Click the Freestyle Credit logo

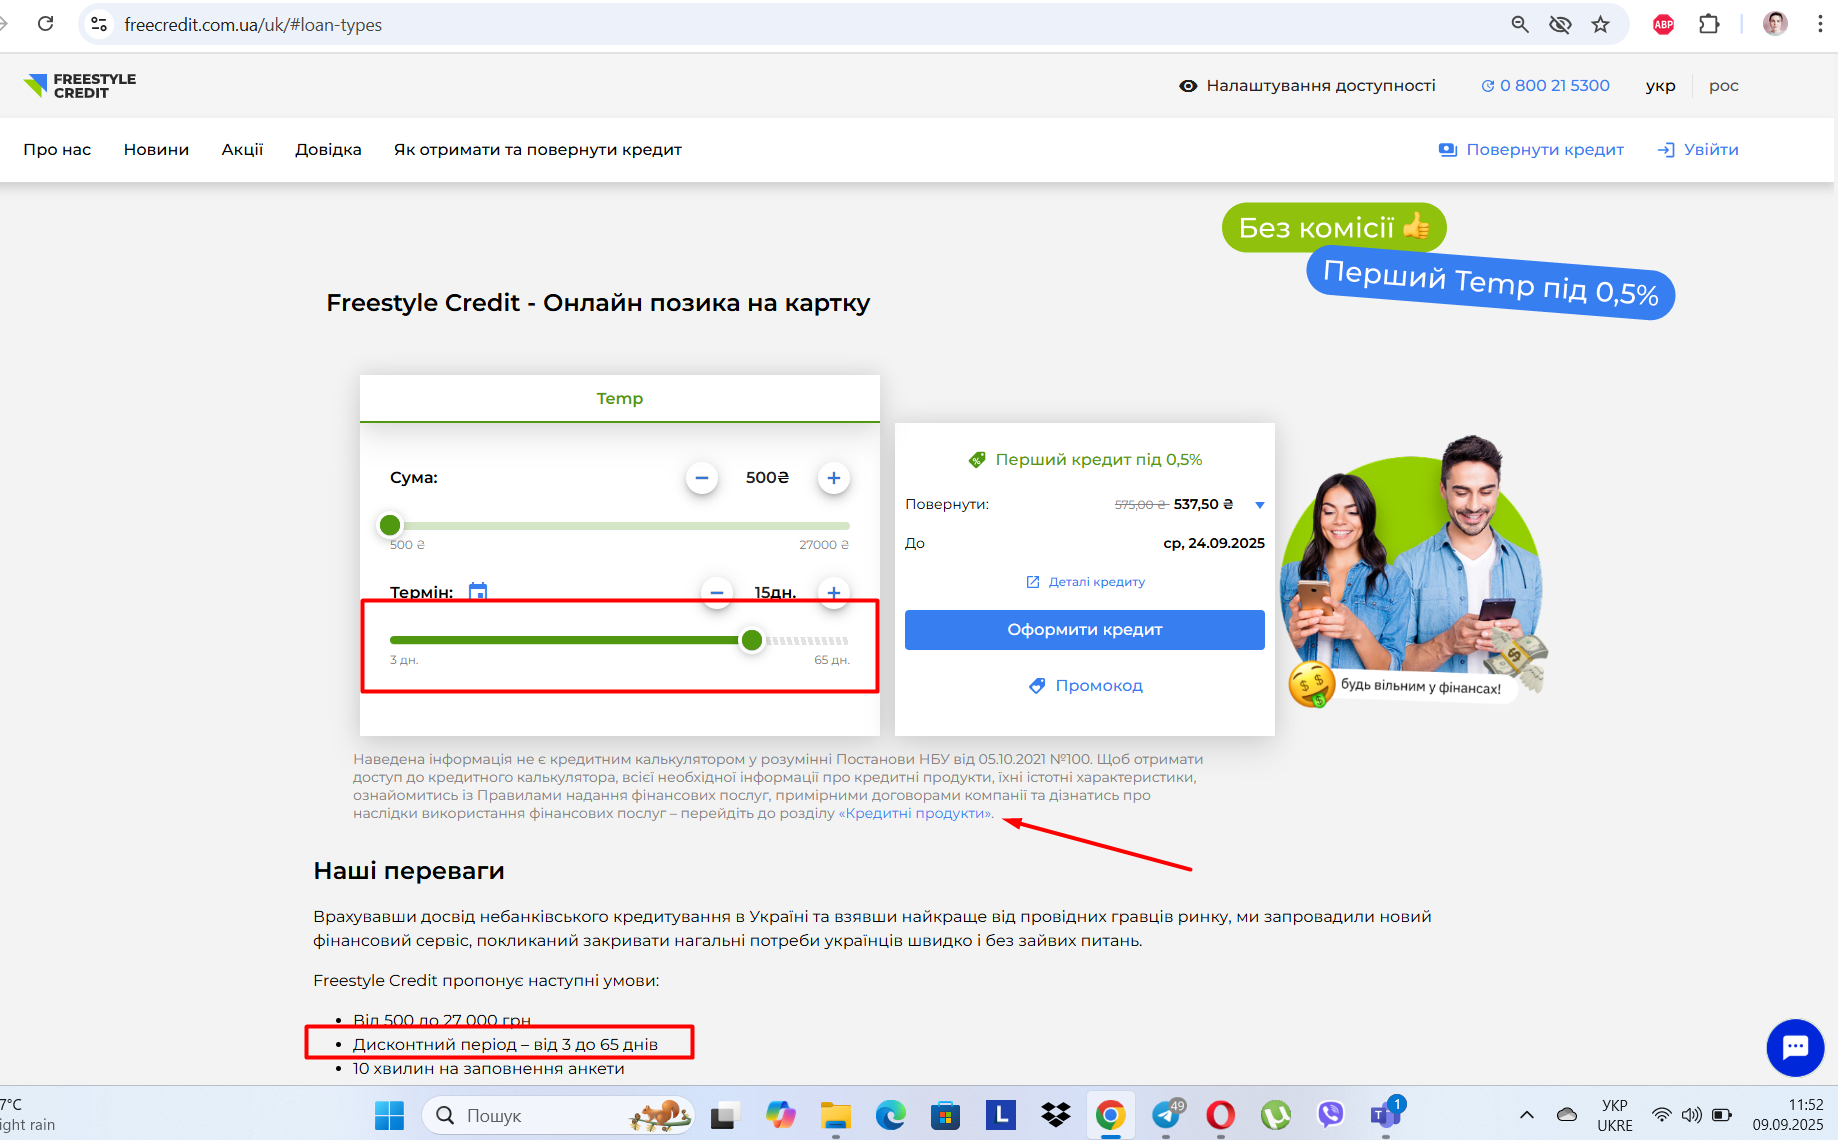point(80,86)
